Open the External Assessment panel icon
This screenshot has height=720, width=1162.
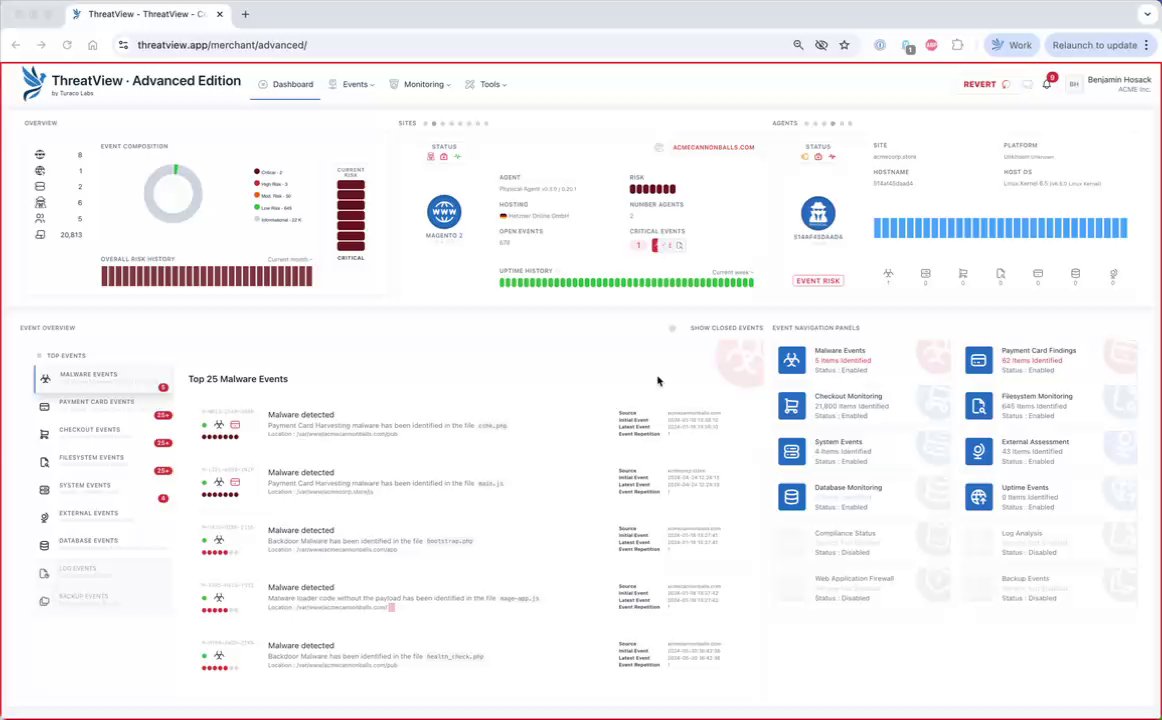click(x=978, y=451)
